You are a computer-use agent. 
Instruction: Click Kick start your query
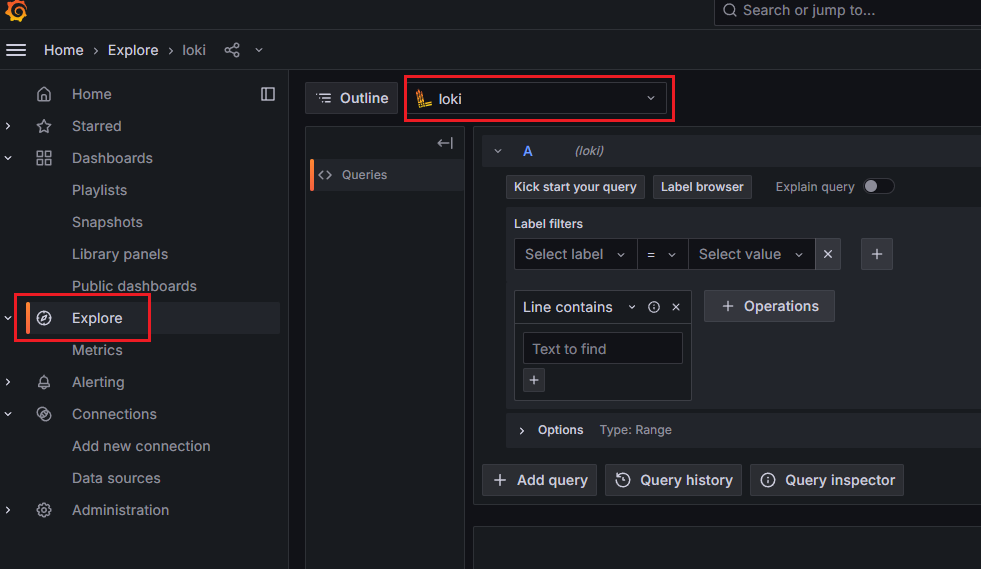point(575,187)
